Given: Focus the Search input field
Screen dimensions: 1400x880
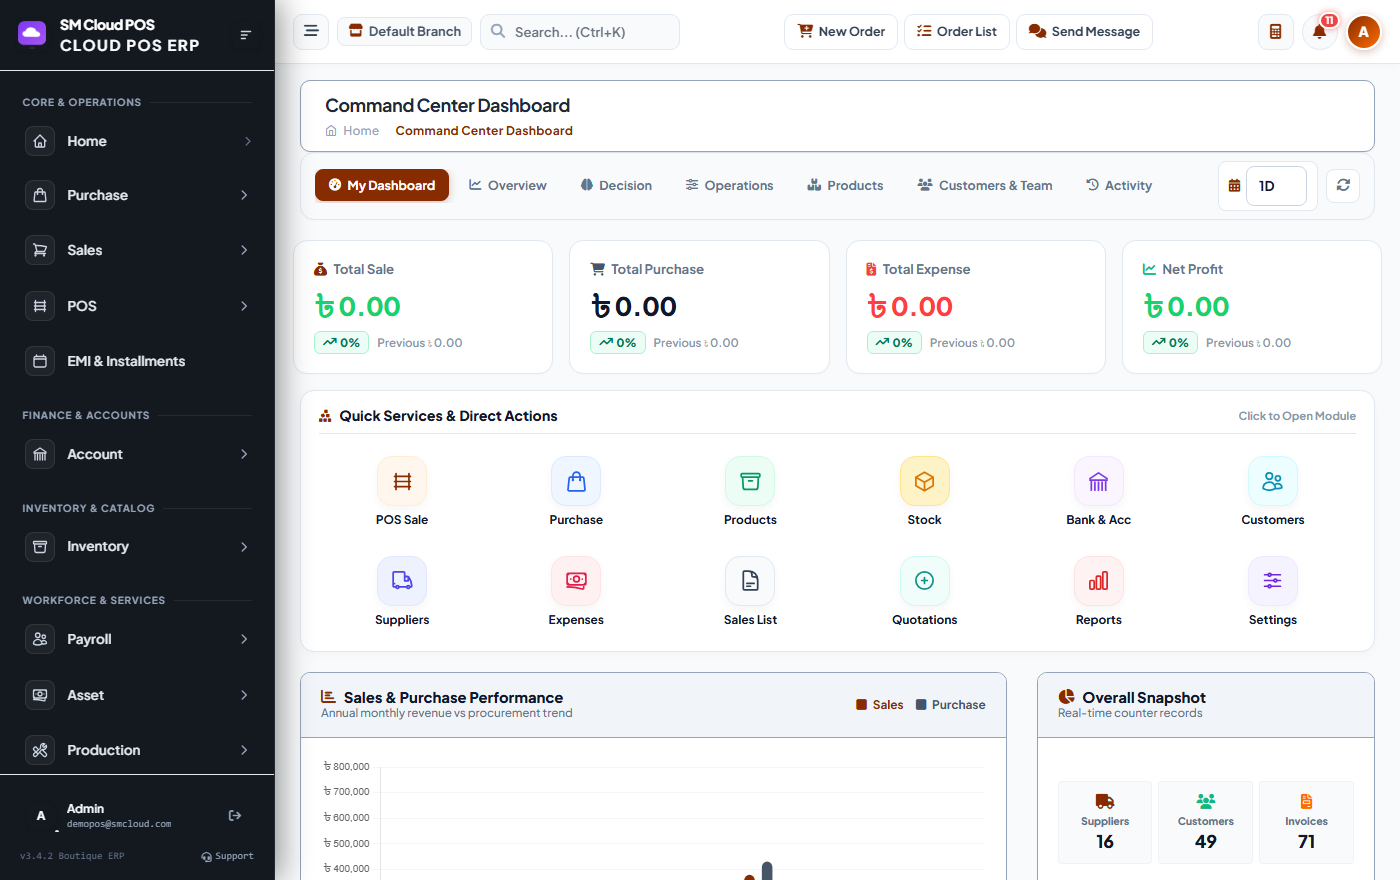Looking at the screenshot, I should pyautogui.click(x=580, y=32).
